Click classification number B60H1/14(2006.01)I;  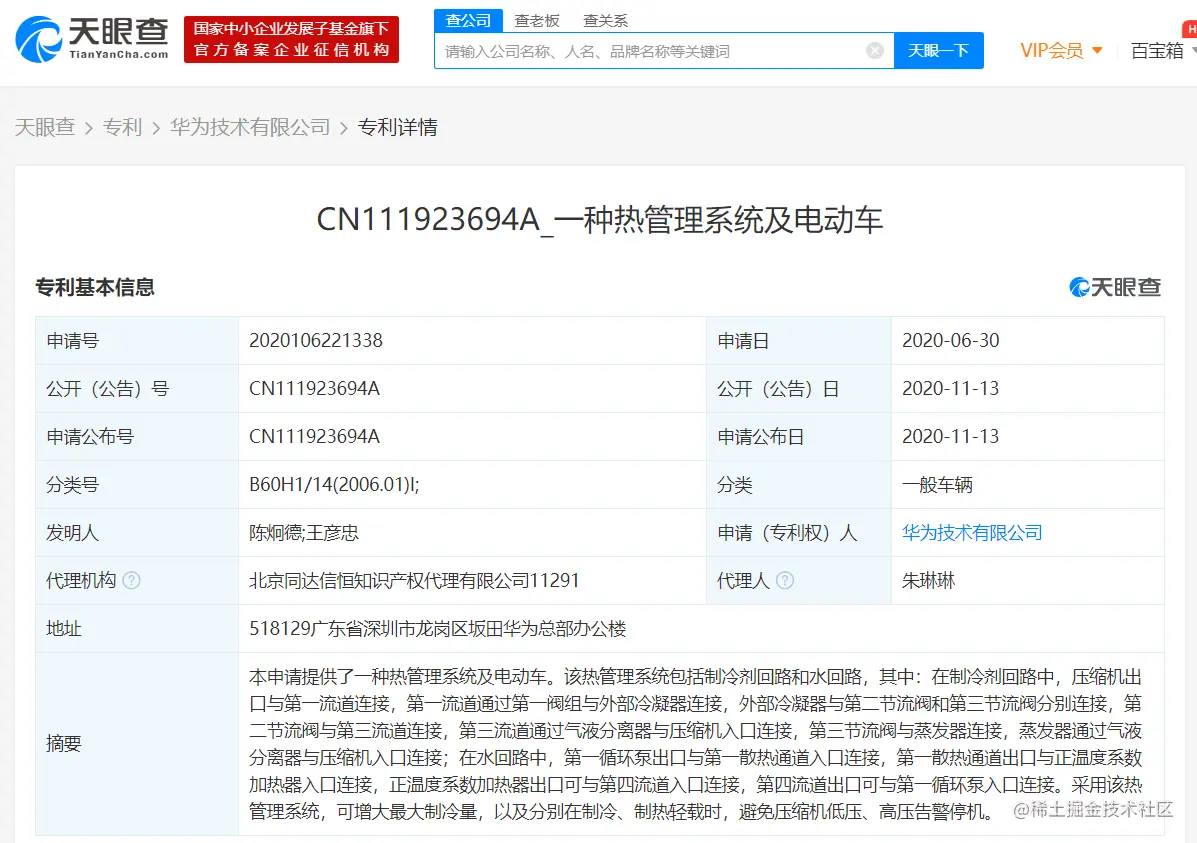[x=334, y=485]
